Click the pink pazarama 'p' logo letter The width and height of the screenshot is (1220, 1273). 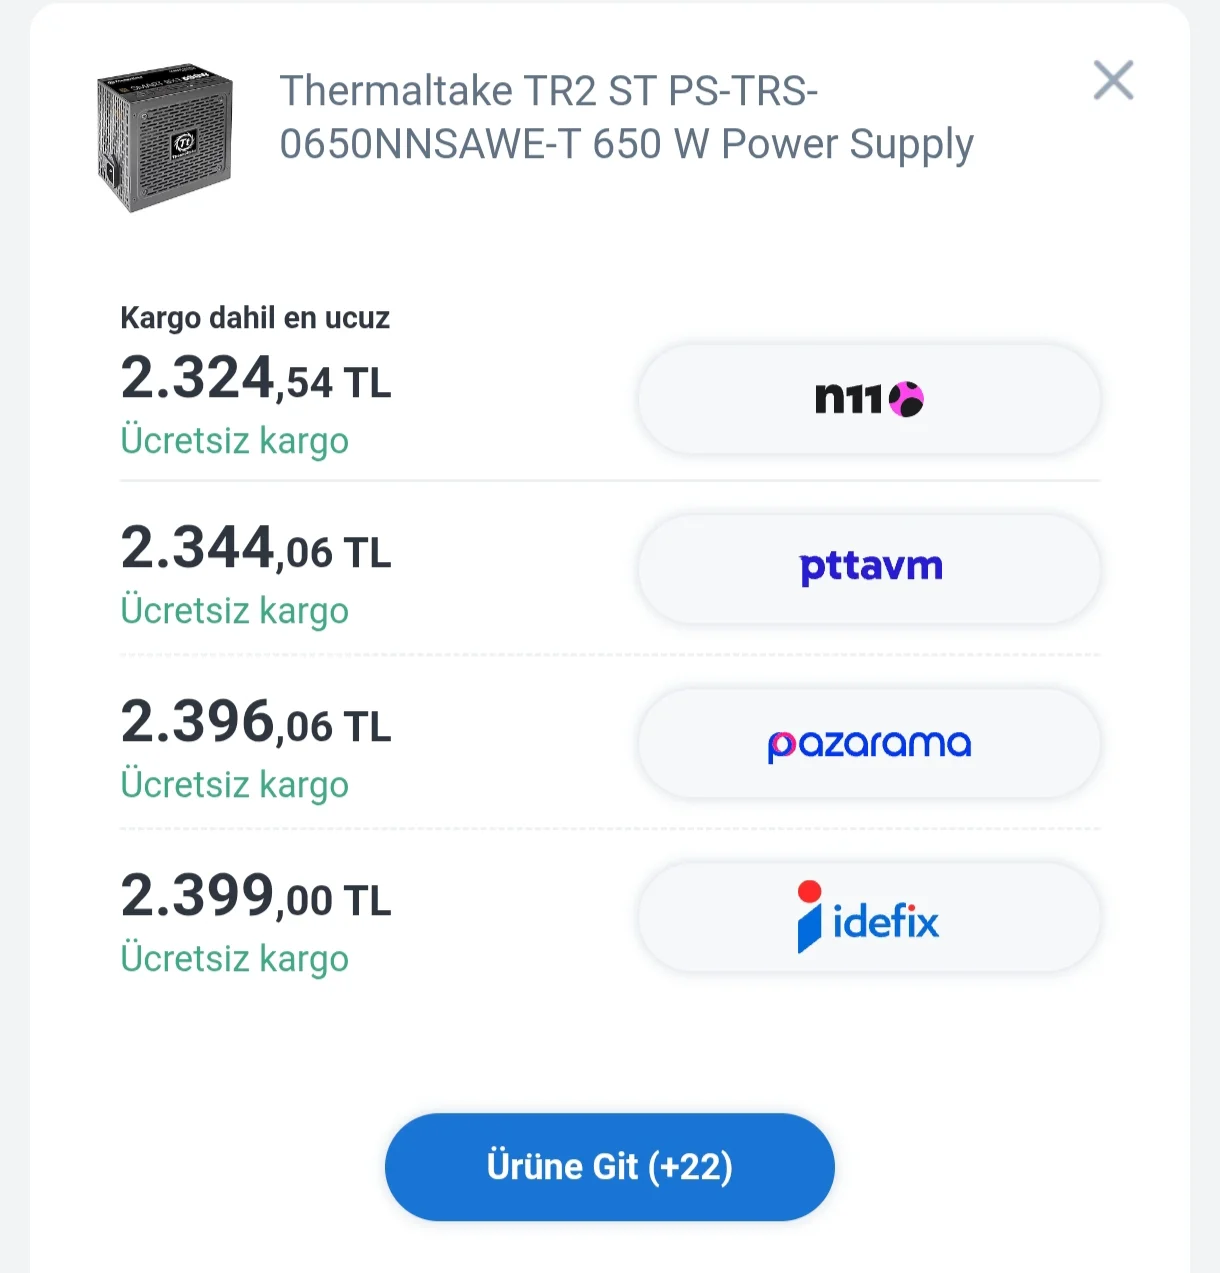pyautogui.click(x=781, y=746)
